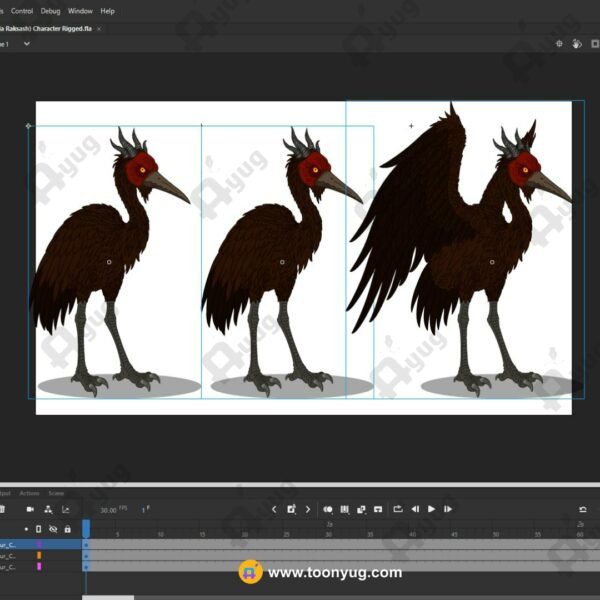The image size is (600, 600).
Task: Toggle show all layers as outlines
Action: 39,529
